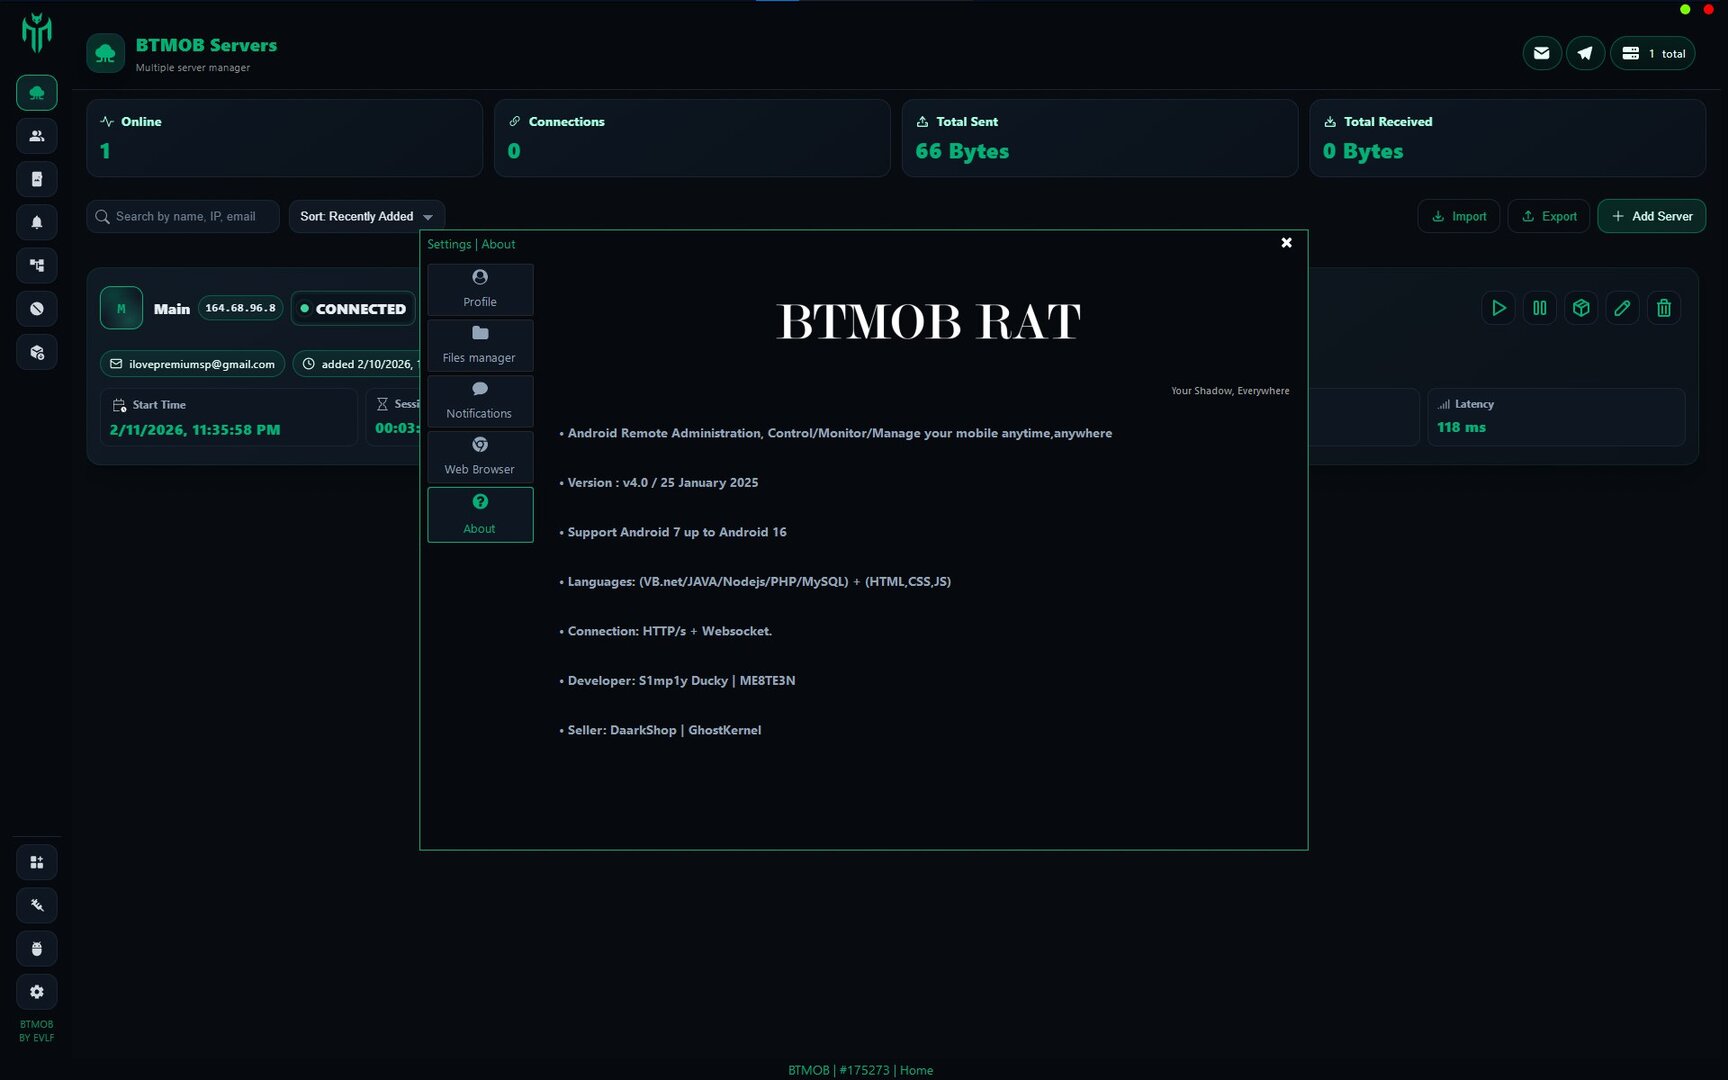Click the Add Server button
The height and width of the screenshot is (1080, 1728).
[x=1651, y=216]
